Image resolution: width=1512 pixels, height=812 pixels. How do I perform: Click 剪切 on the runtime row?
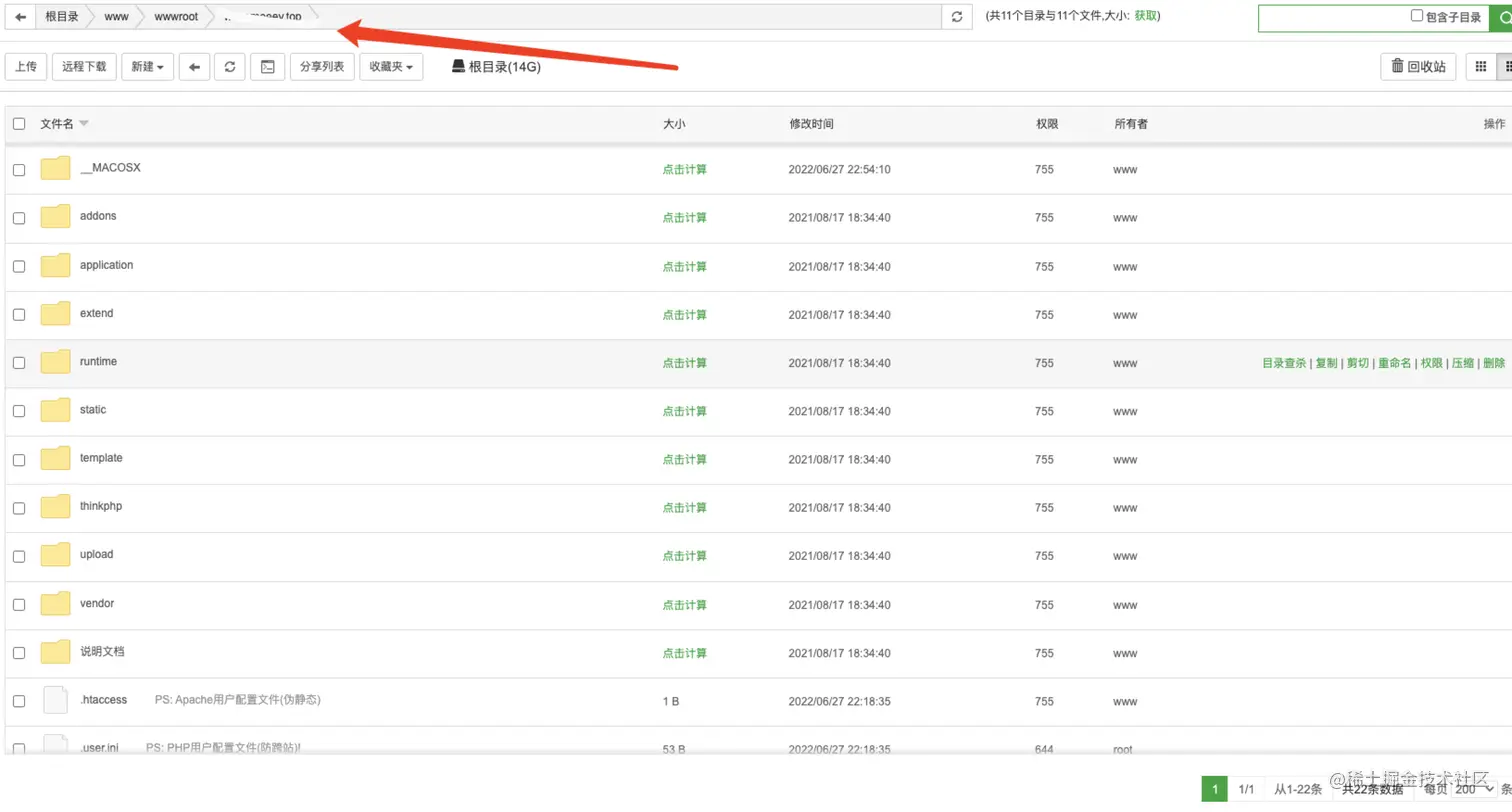coord(1357,363)
